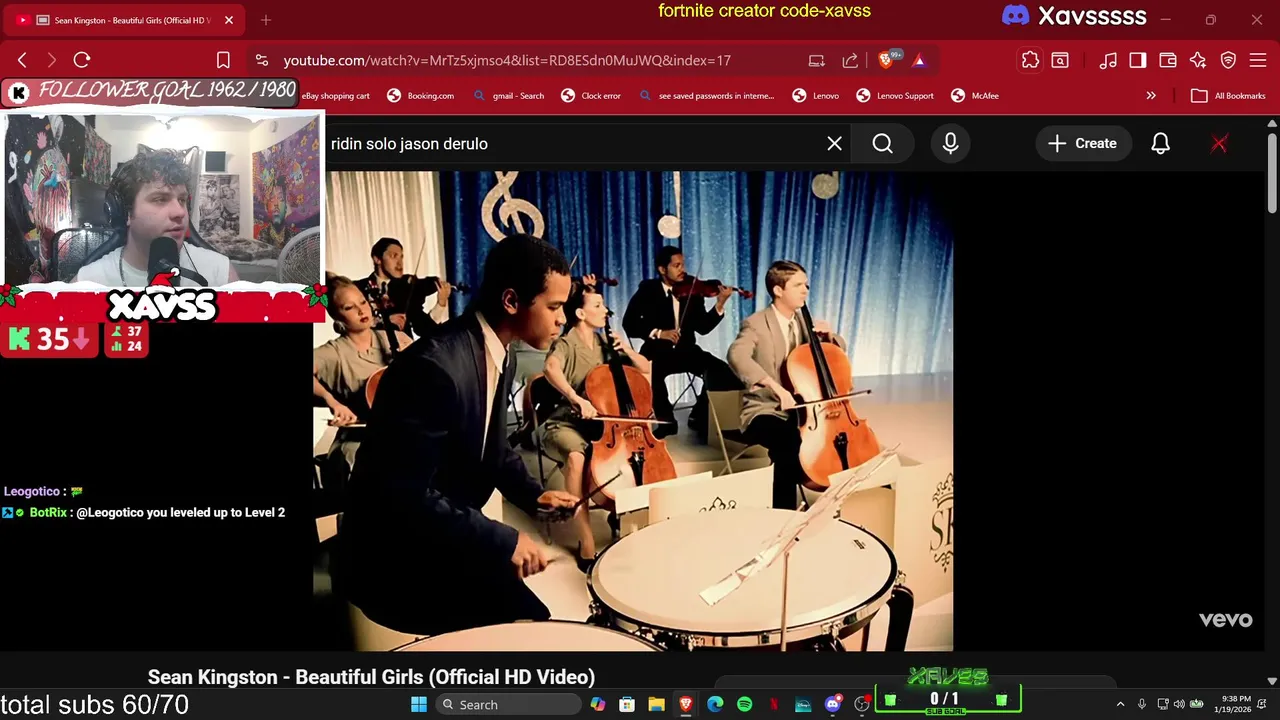This screenshot has width=1280, height=720.
Task: Open the YouTube Create button
Action: coord(1082,144)
